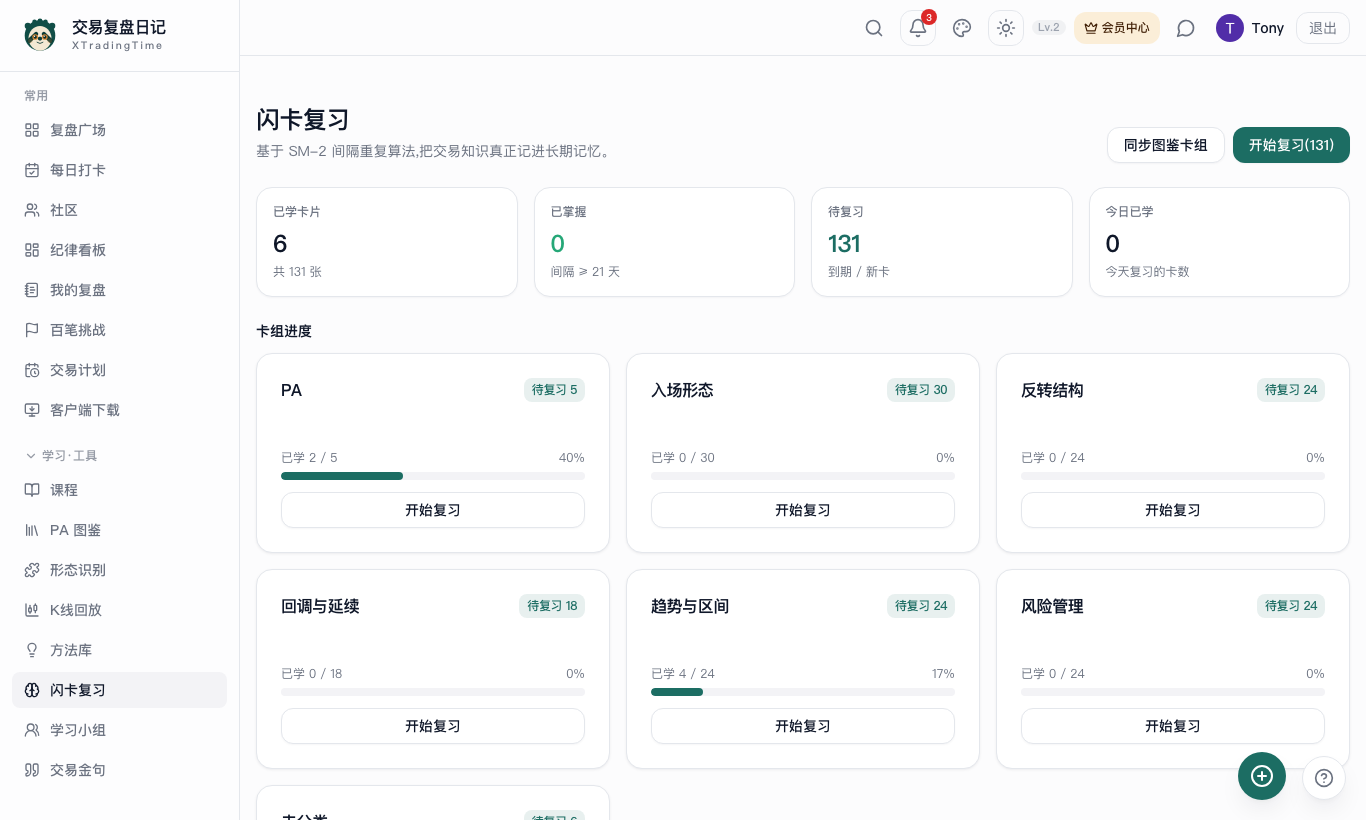Viewport: 1366px width, 820px height.
Task: Start review for PA deck
Action: (x=433, y=510)
